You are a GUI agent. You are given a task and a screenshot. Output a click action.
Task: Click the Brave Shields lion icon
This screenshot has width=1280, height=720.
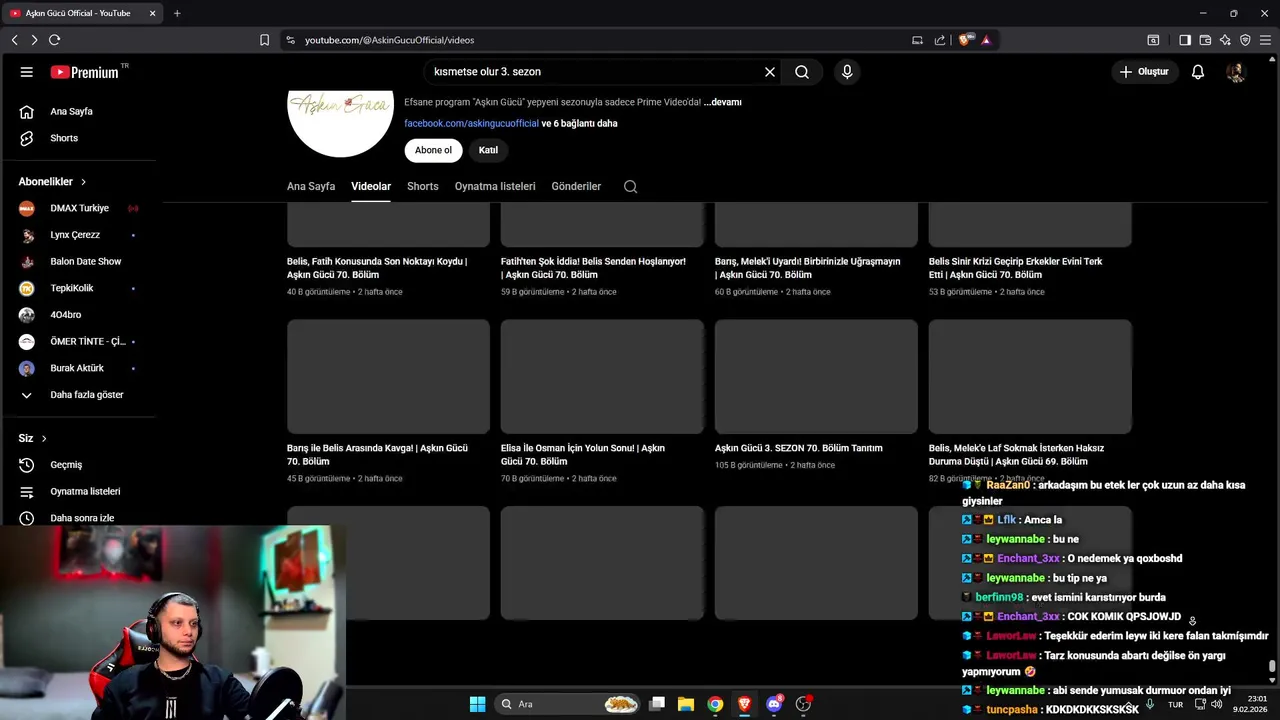click(x=965, y=40)
